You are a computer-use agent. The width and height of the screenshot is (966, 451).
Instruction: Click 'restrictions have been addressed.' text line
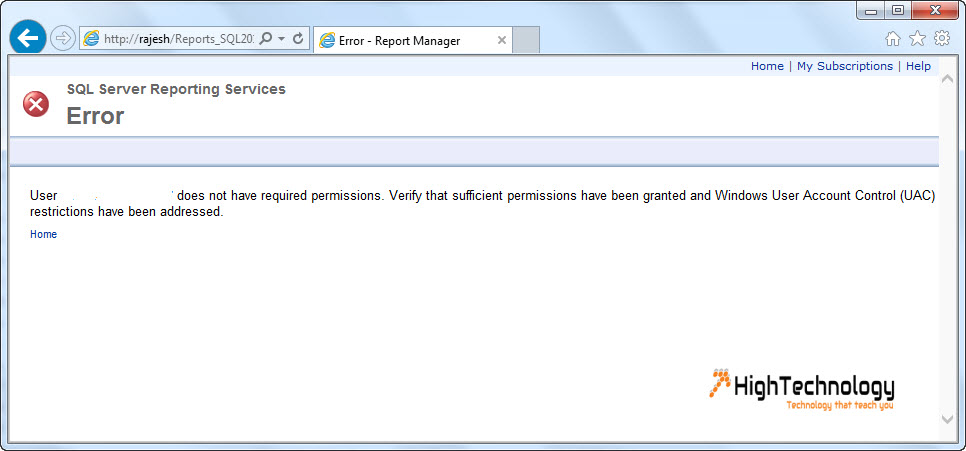click(x=126, y=212)
